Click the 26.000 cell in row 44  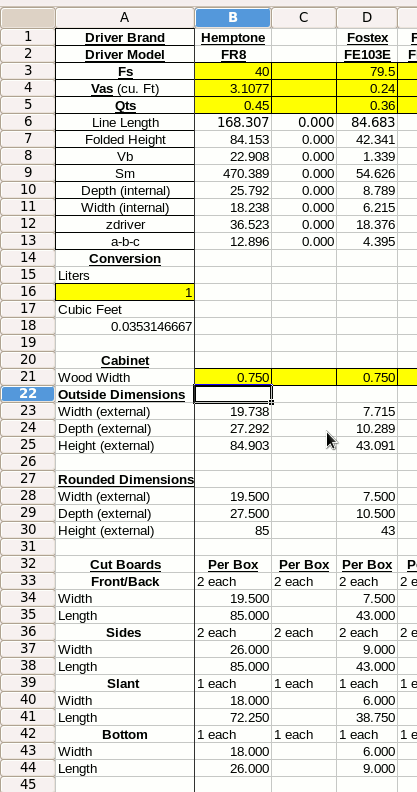click(233, 768)
